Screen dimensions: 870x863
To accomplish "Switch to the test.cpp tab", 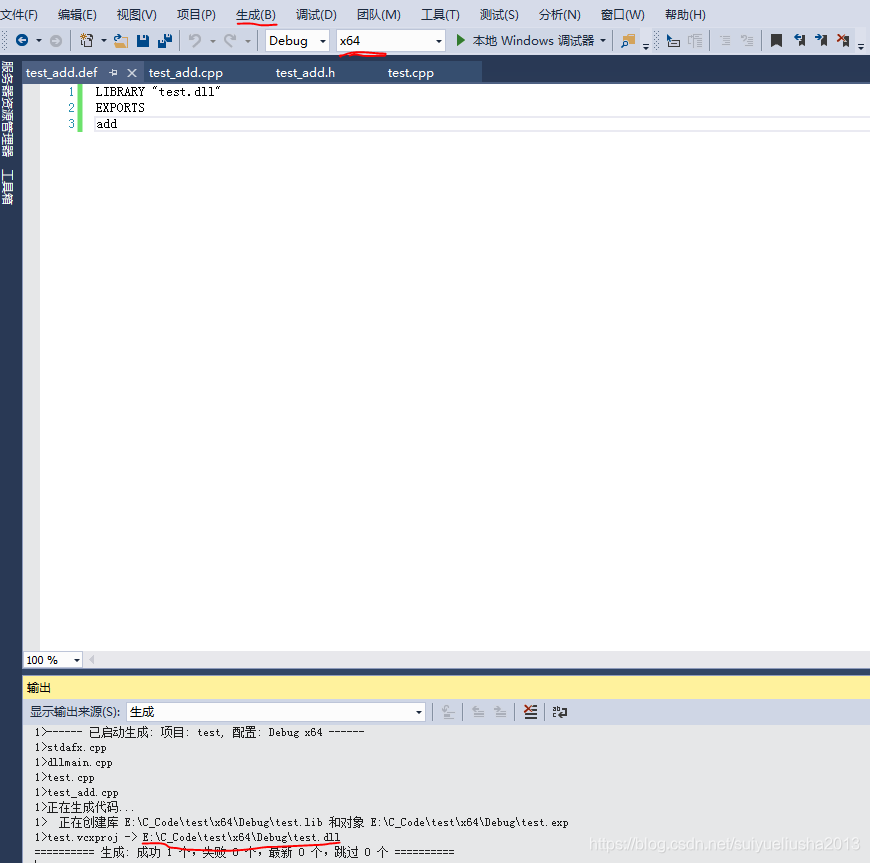I will point(410,72).
